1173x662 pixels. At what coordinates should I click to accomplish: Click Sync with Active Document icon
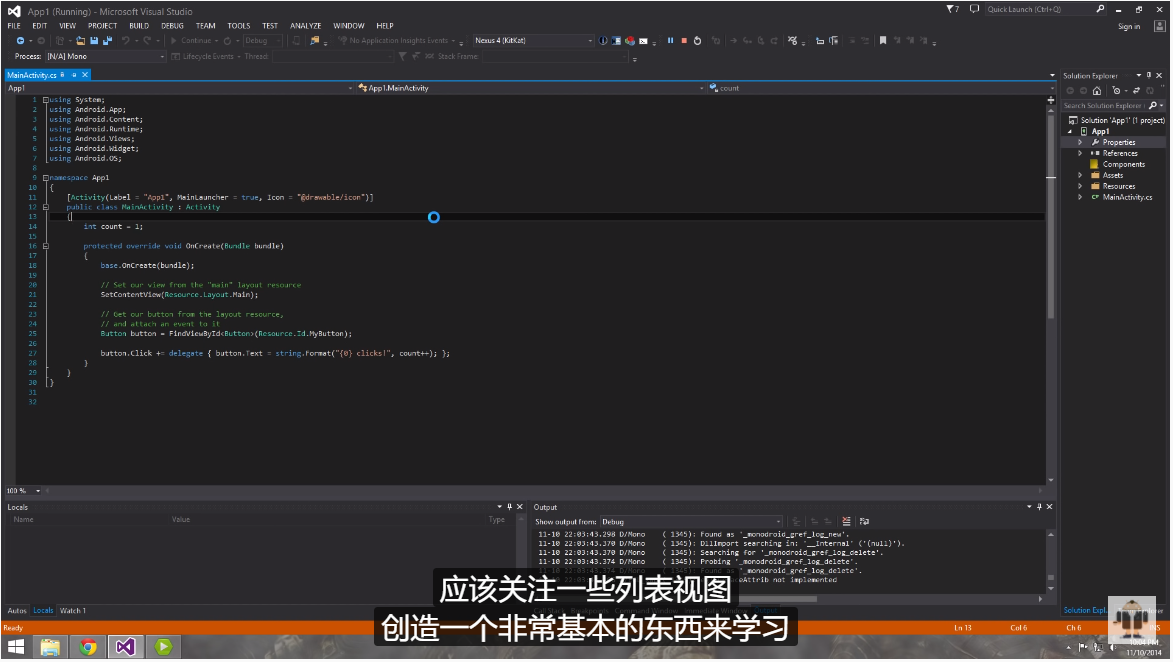(x=1136, y=91)
